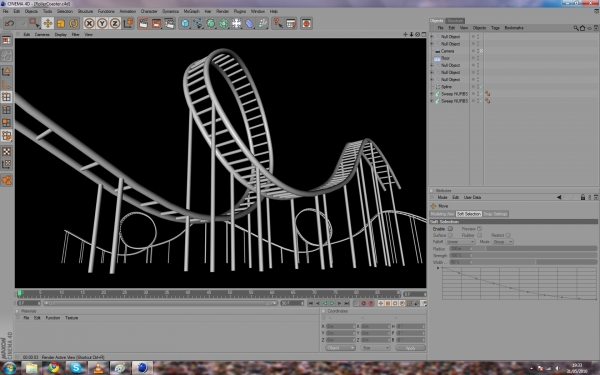Viewport: 600px width, 375px height.
Task: Toggle the Enable soft selection checkbox
Action: (x=450, y=229)
